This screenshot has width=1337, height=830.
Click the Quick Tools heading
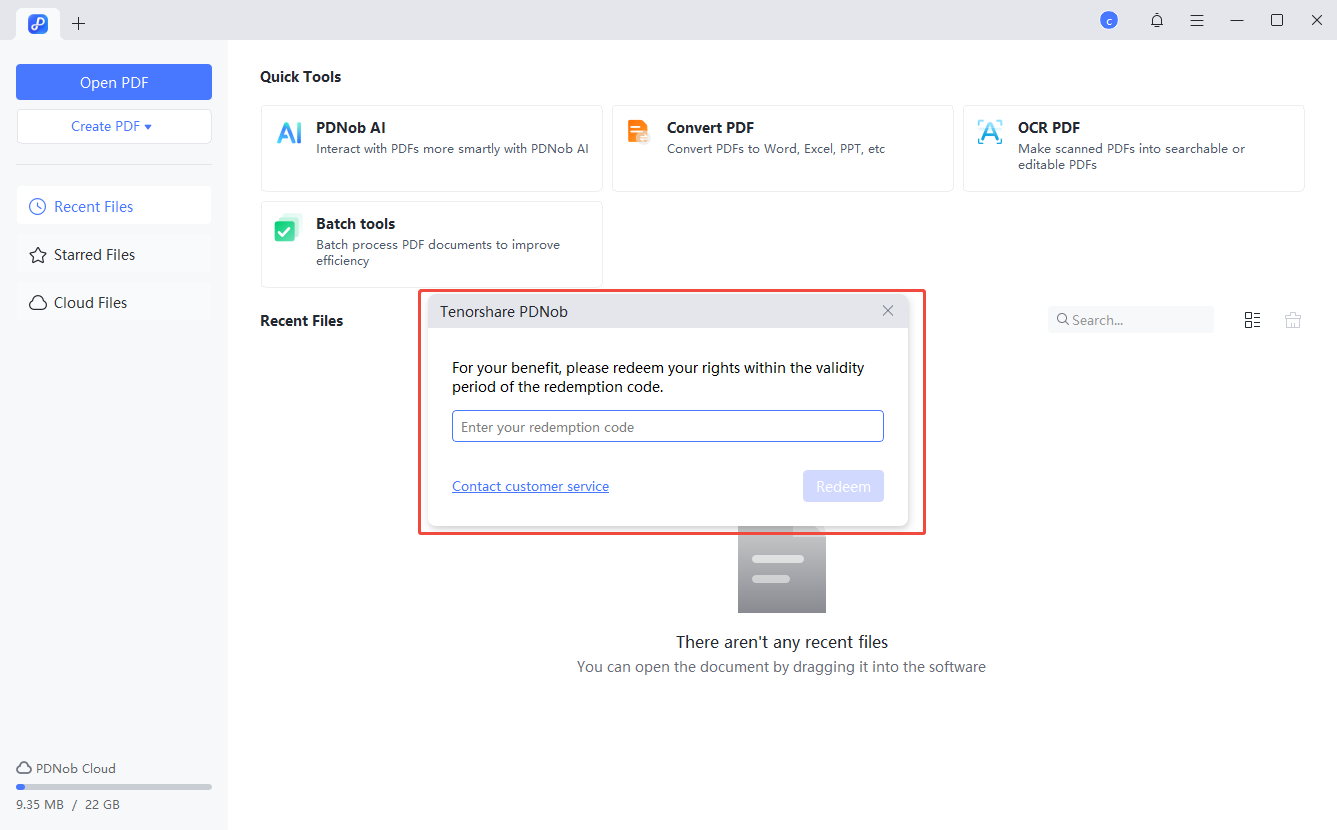[x=300, y=77]
